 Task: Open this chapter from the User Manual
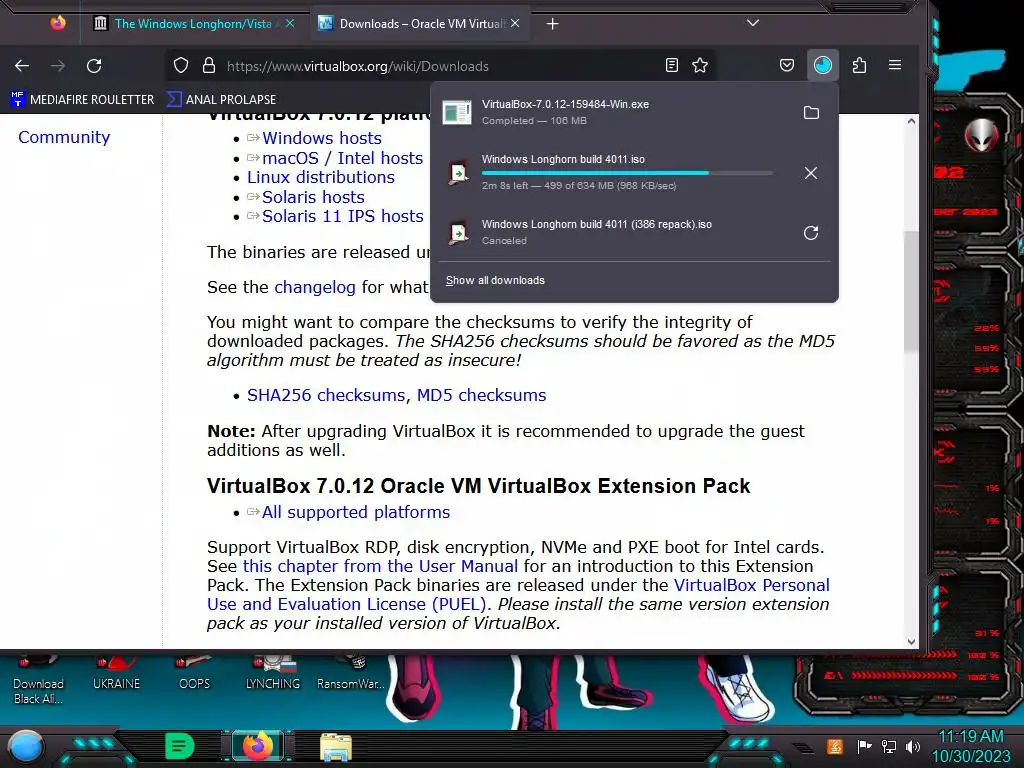click(380, 566)
